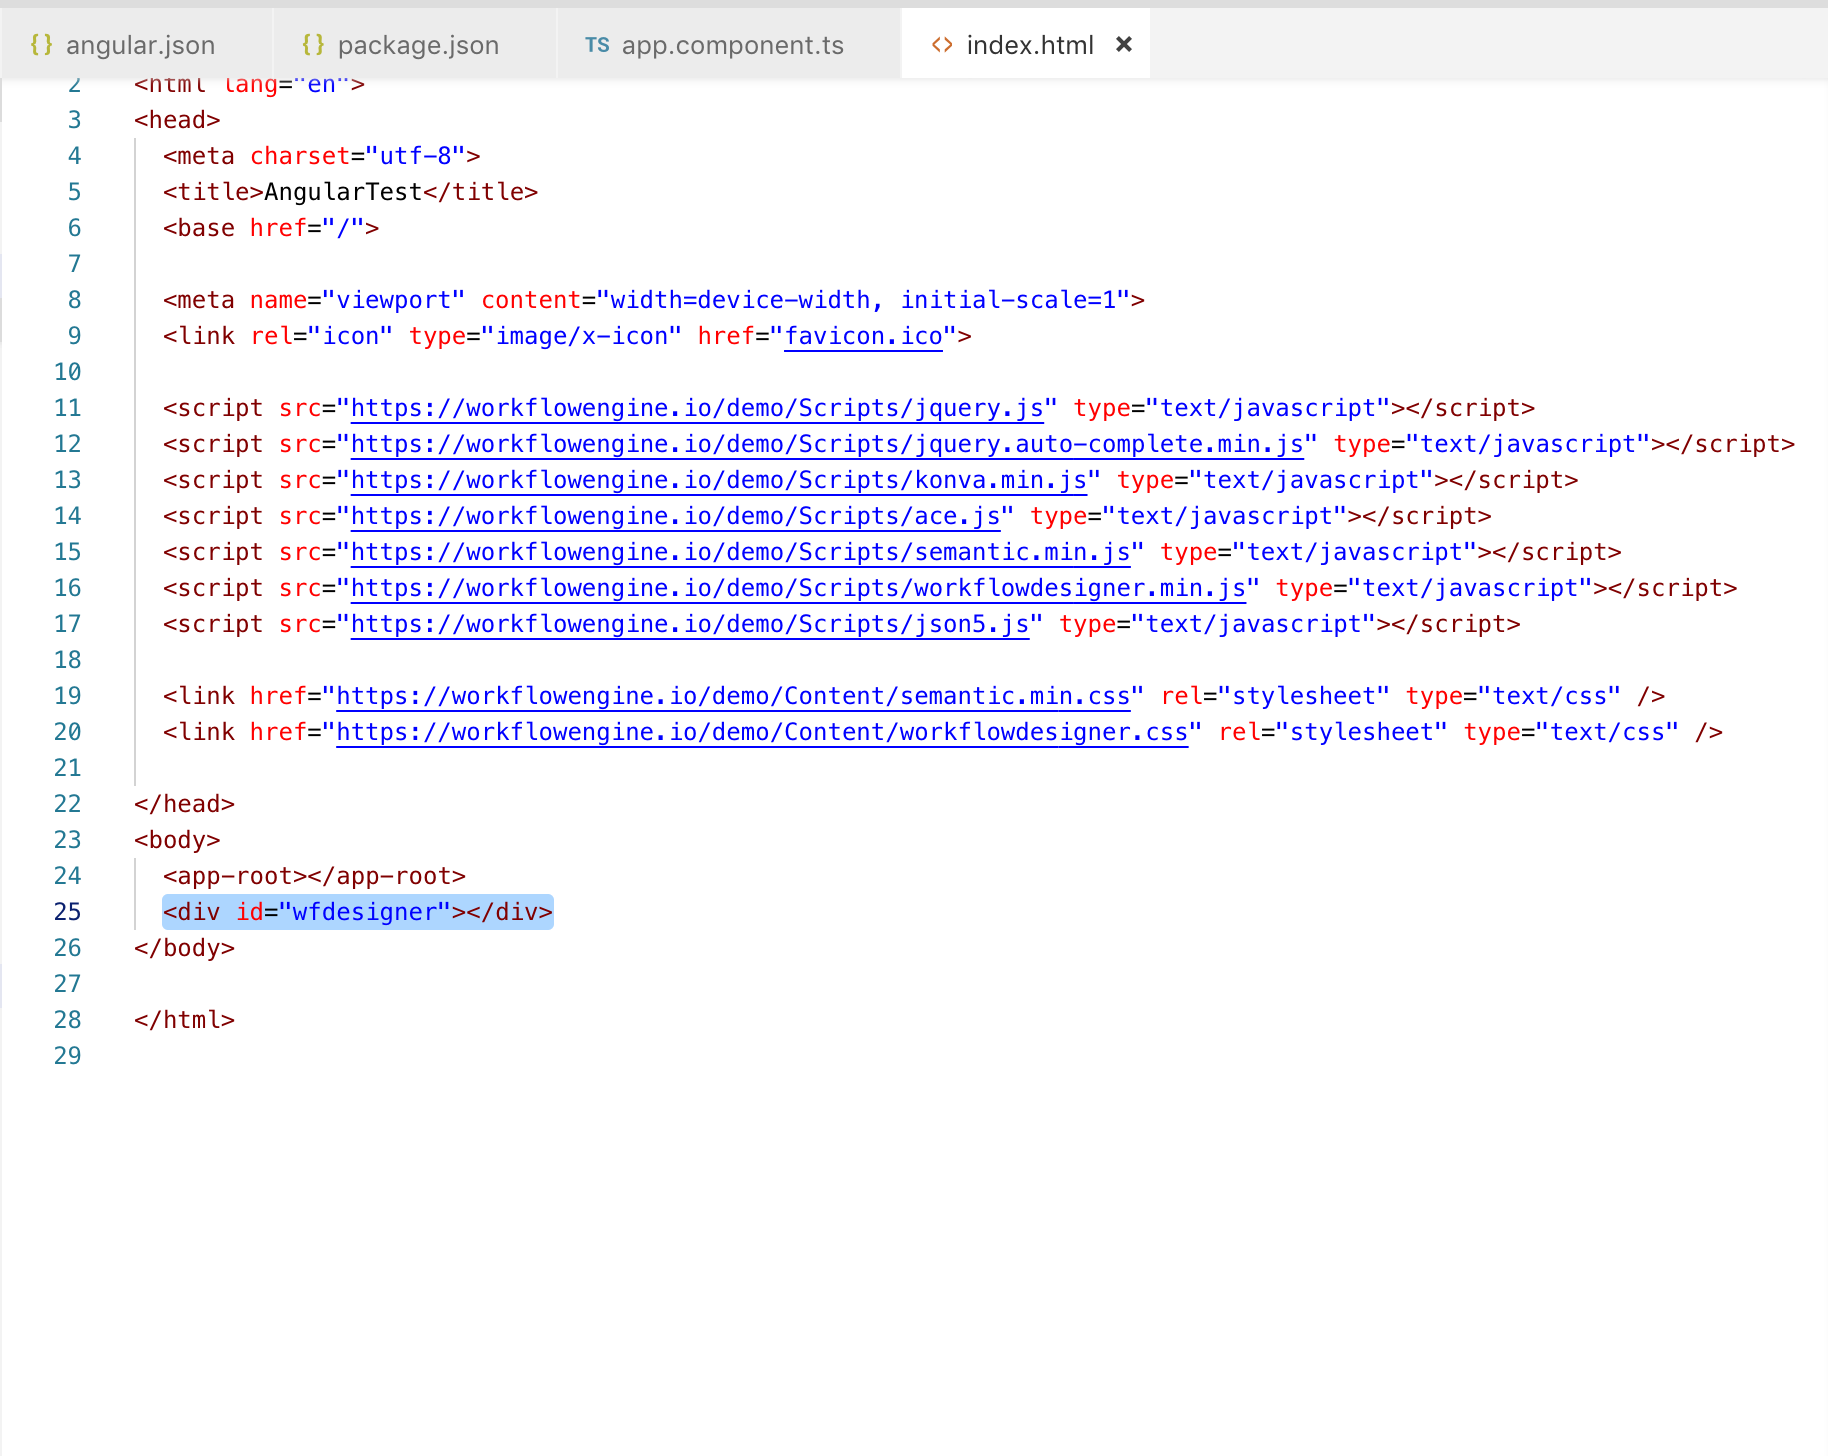Click the HTML brackets icon on index.html tab
Screen dimensions: 1828x1456
[942, 45]
